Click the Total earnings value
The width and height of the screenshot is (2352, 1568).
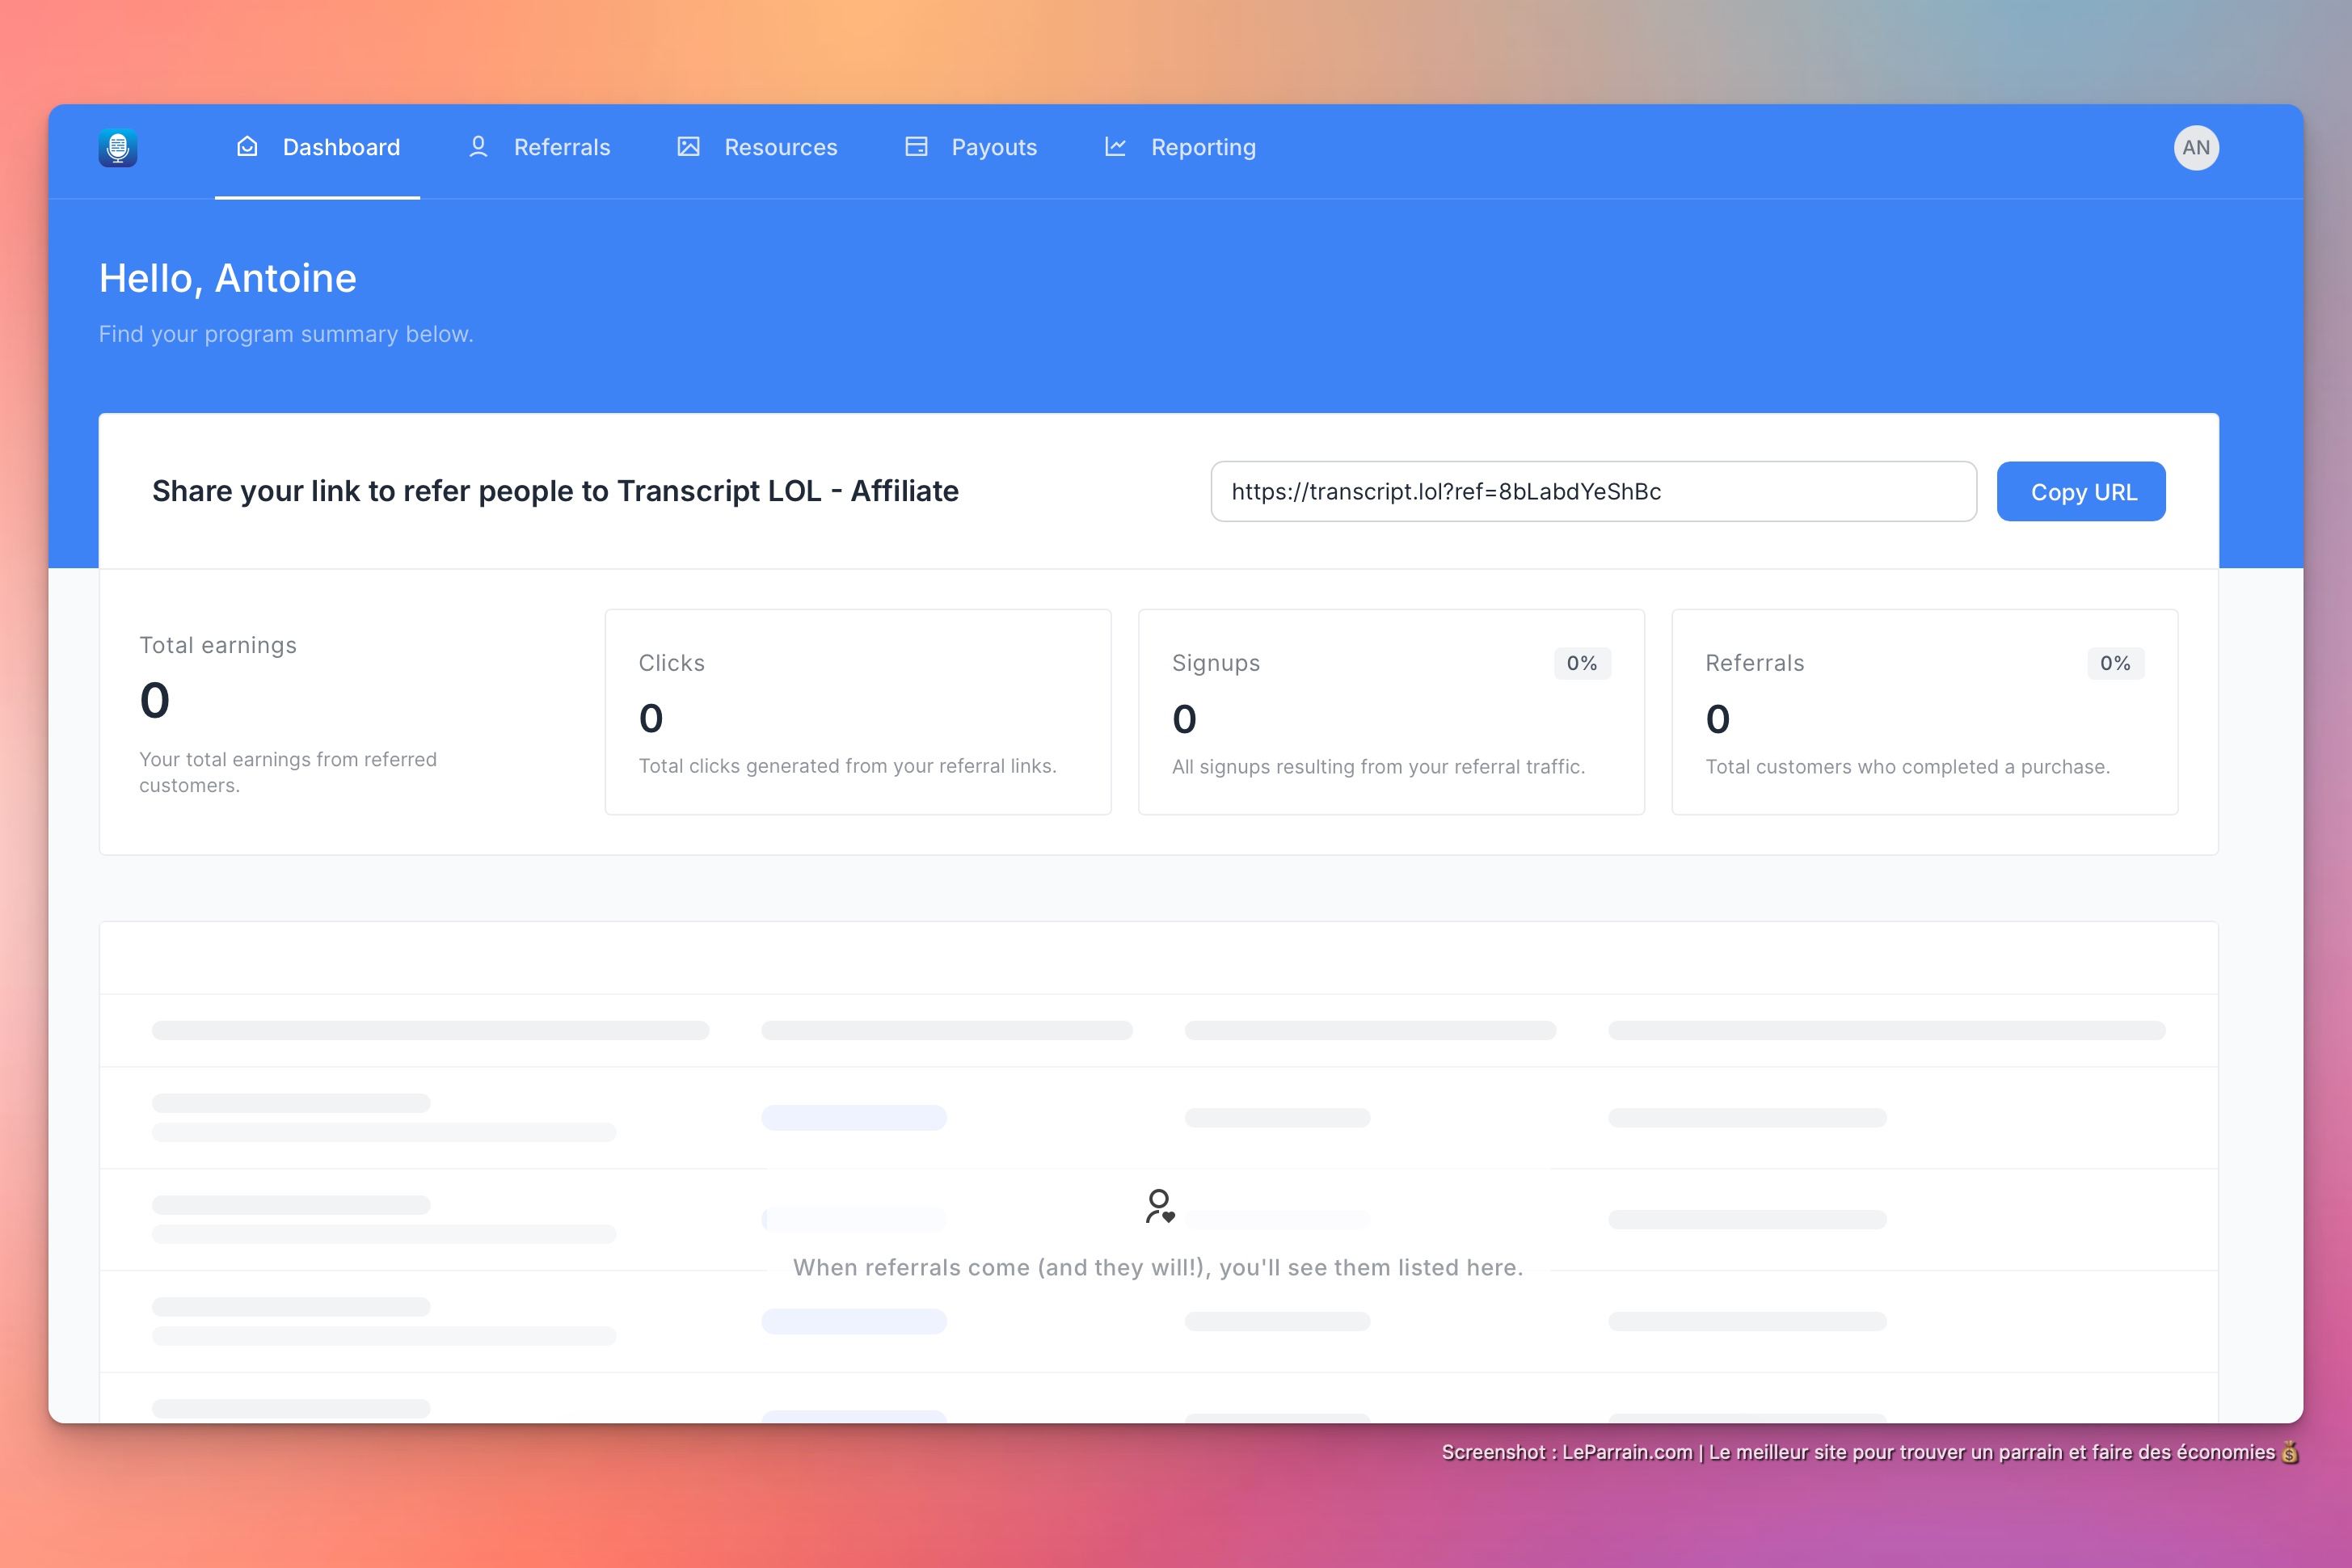(x=155, y=700)
